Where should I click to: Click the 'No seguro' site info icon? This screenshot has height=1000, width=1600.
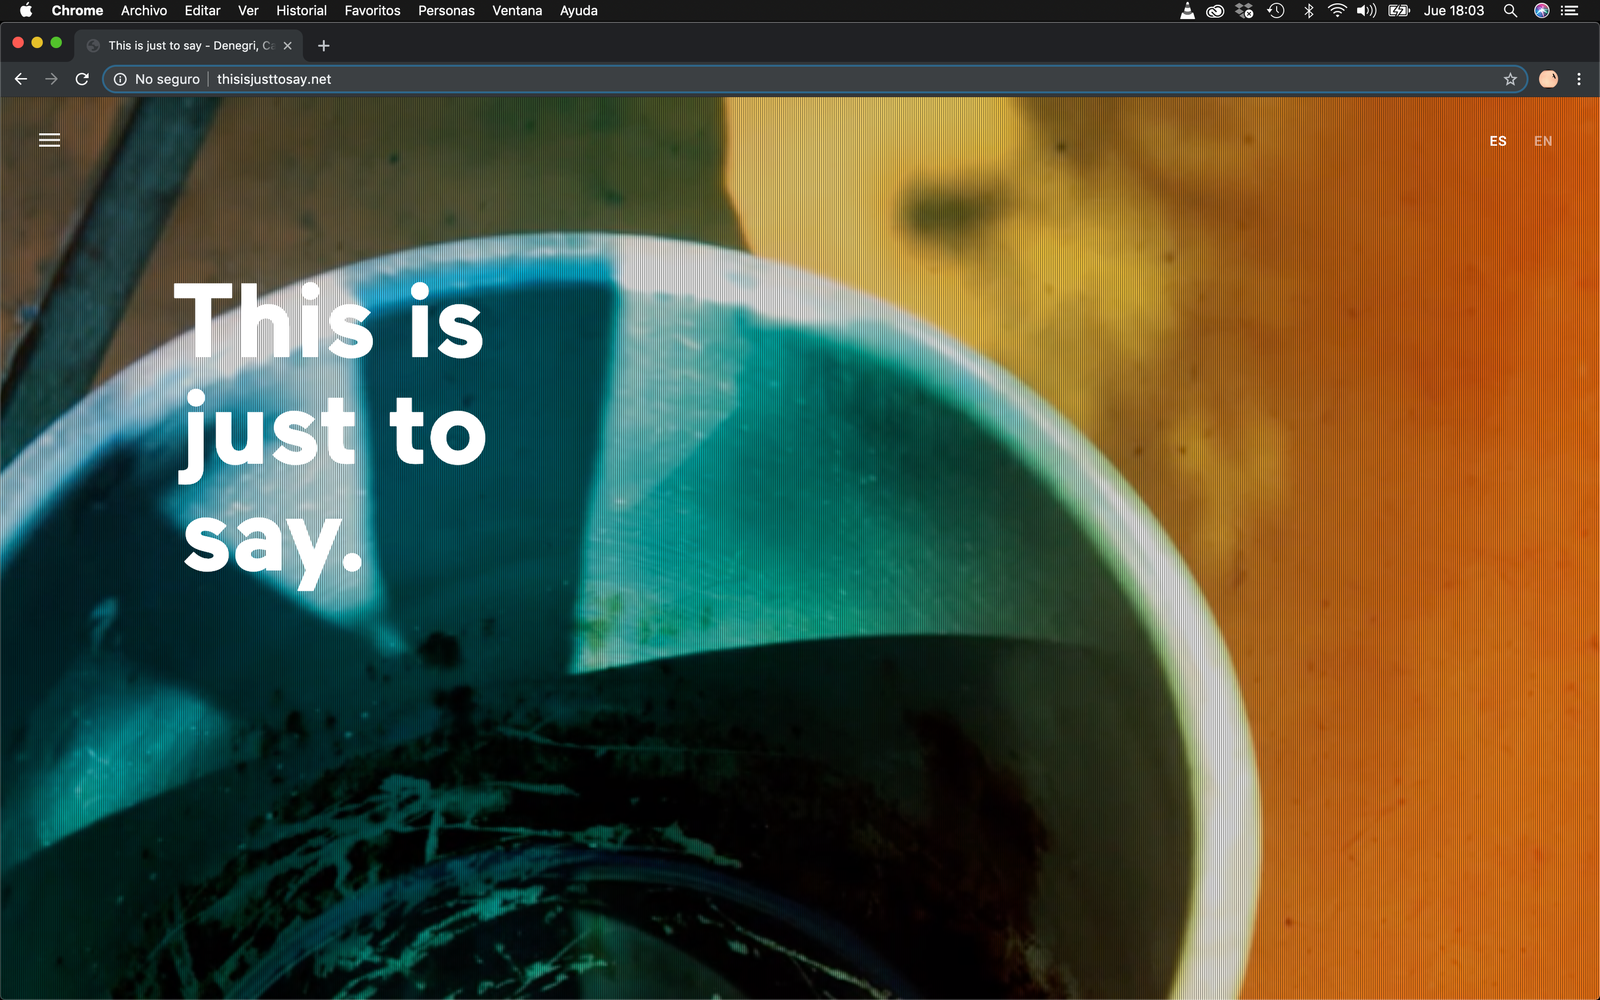pos(120,79)
